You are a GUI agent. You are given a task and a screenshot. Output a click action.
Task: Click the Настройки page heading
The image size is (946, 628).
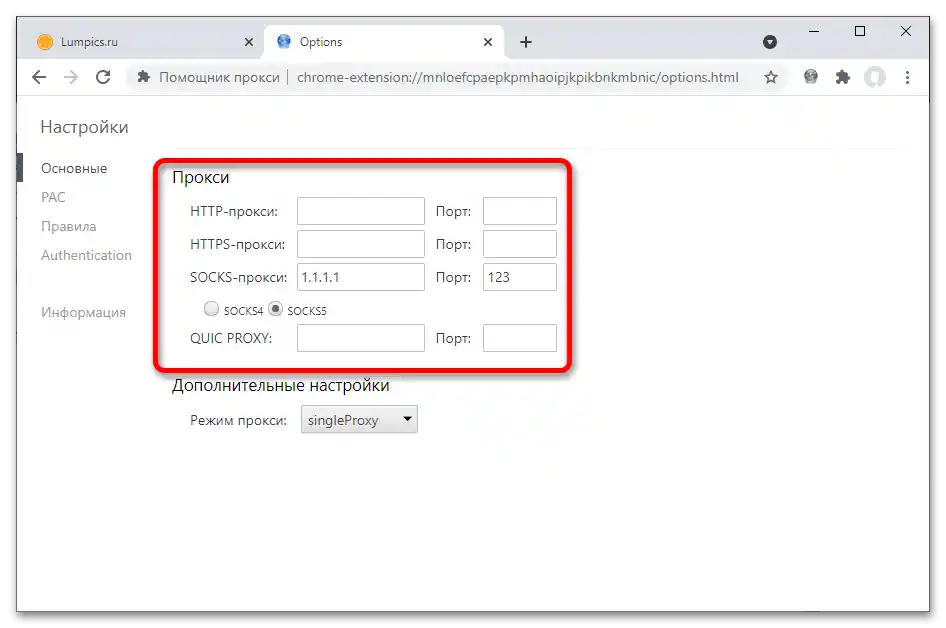coord(84,127)
